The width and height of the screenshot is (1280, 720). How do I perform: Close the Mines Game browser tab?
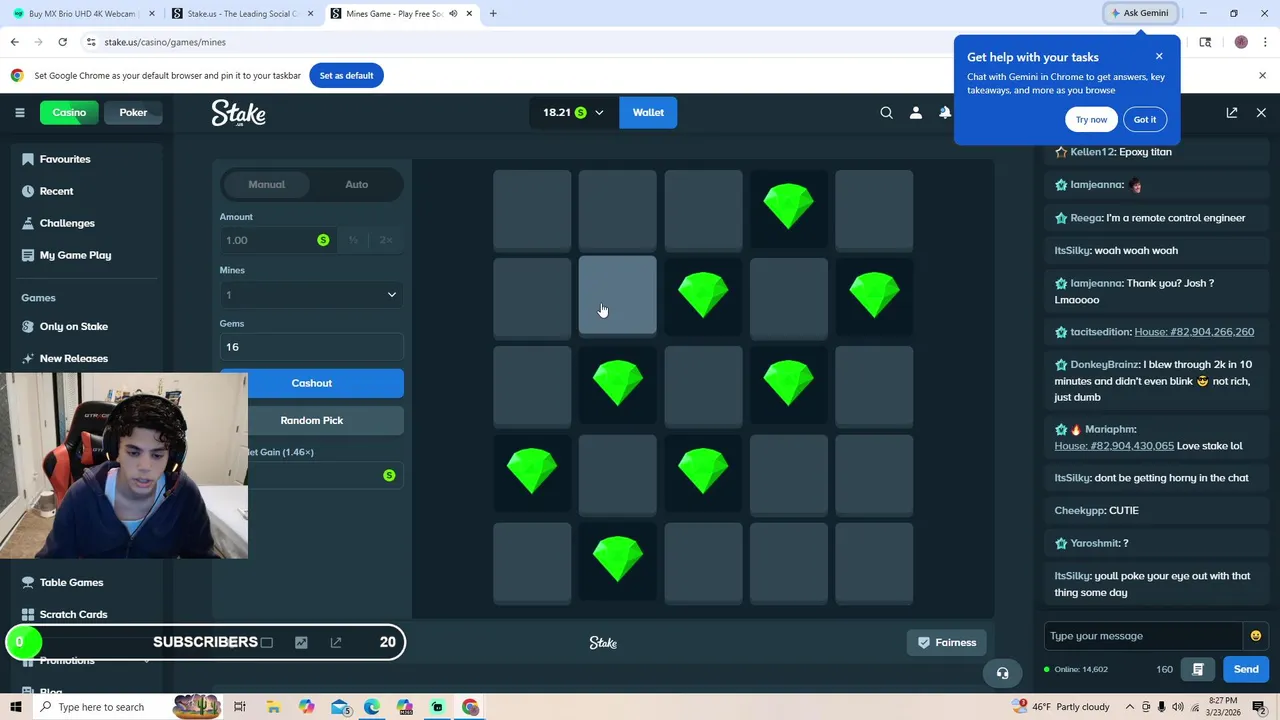[x=467, y=14]
